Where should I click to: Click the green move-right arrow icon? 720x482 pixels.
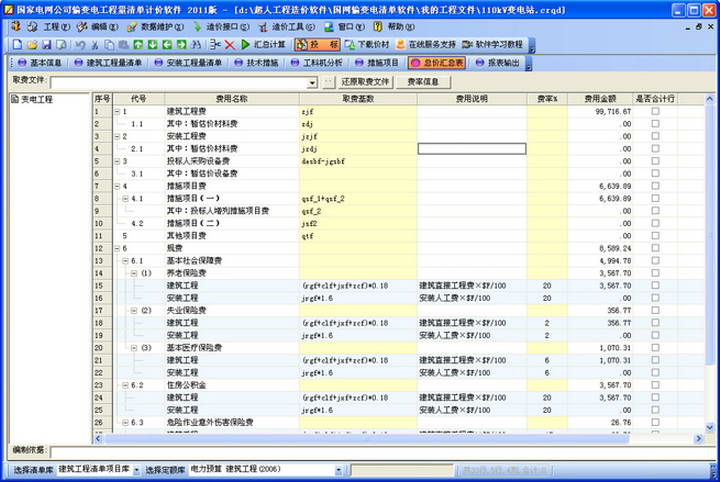click(x=182, y=45)
